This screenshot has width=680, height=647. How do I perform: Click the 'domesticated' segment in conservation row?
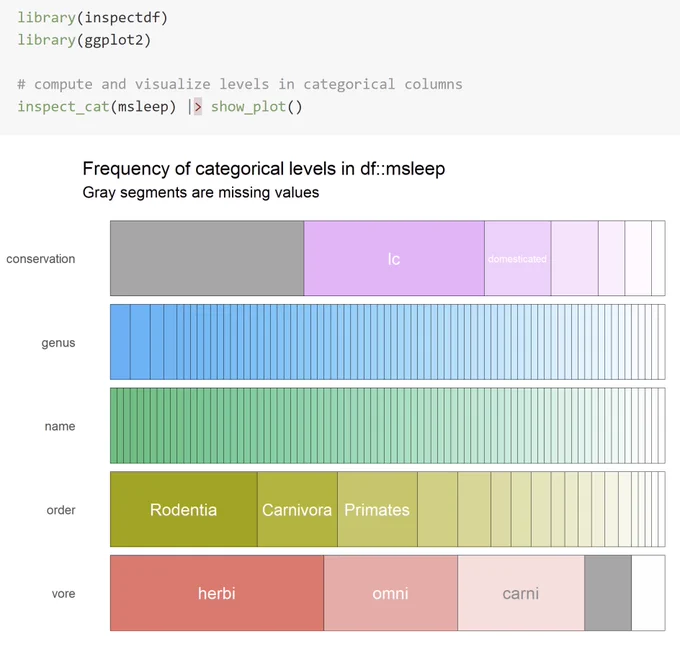point(517,258)
